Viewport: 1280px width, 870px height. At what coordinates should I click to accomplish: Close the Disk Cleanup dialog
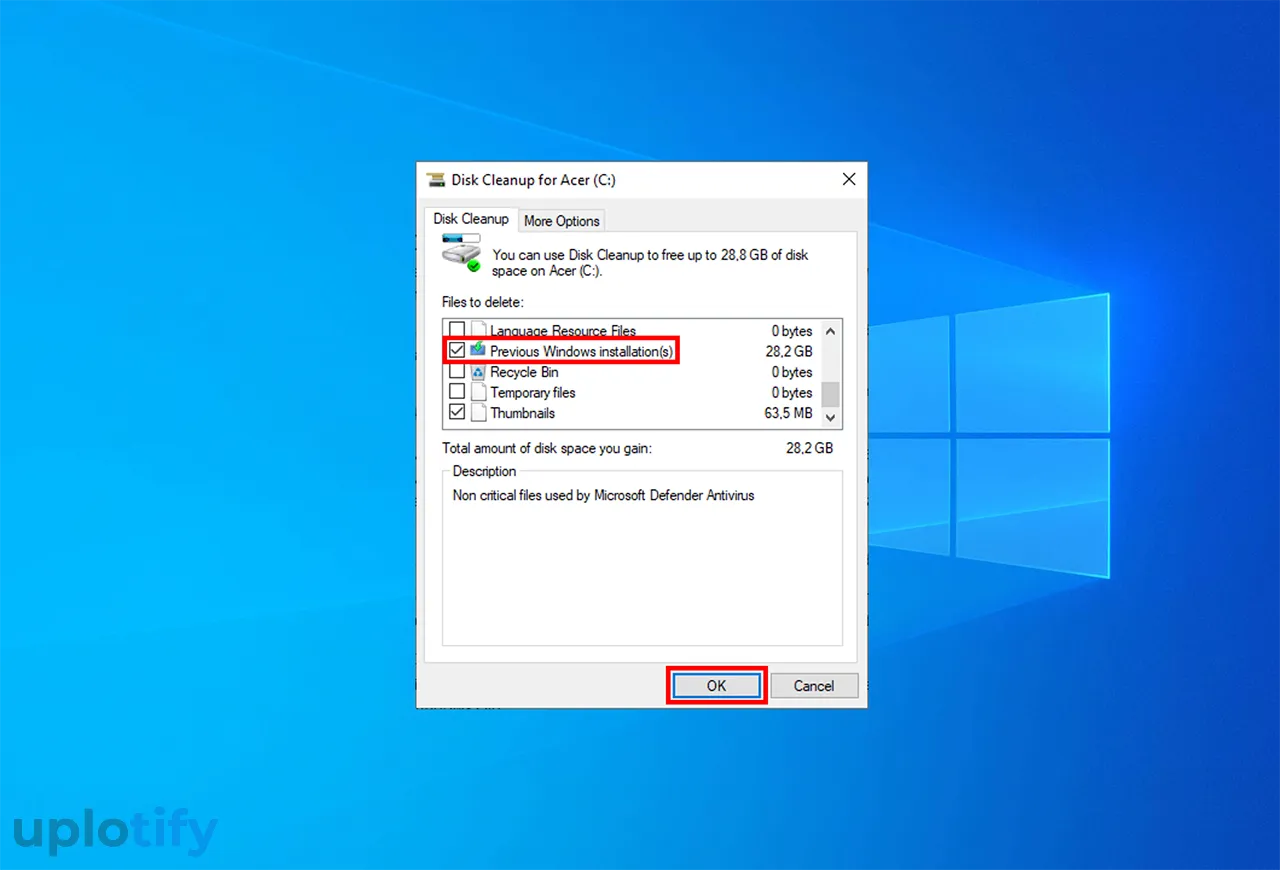tap(849, 180)
